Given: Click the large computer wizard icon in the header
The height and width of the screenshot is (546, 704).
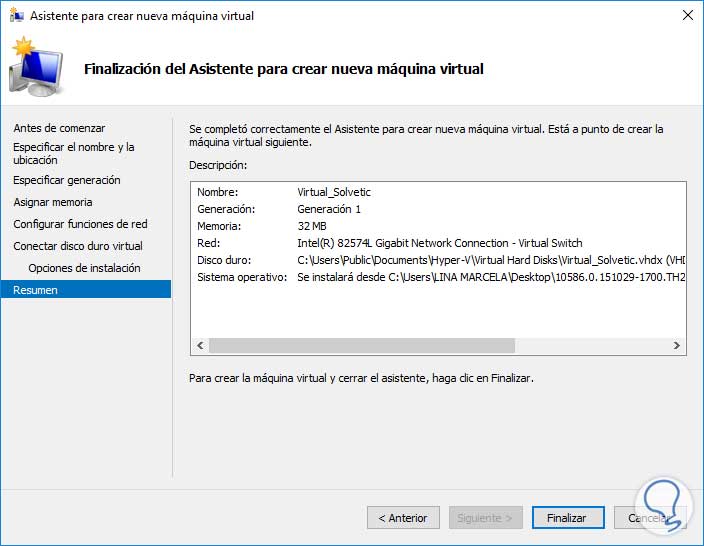Looking at the screenshot, I should point(36,67).
